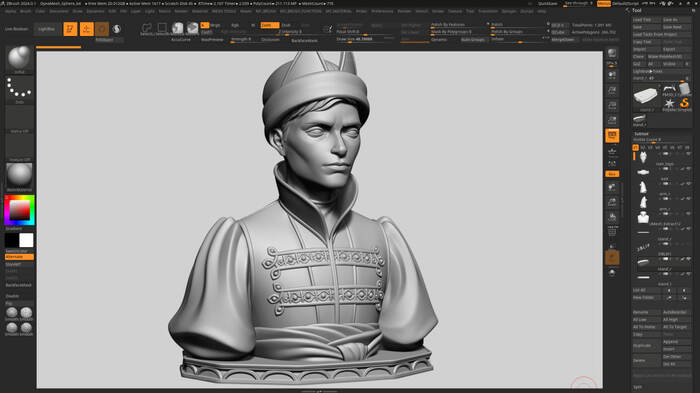
Task: Click the Auto Groups button
Action: click(x=473, y=40)
